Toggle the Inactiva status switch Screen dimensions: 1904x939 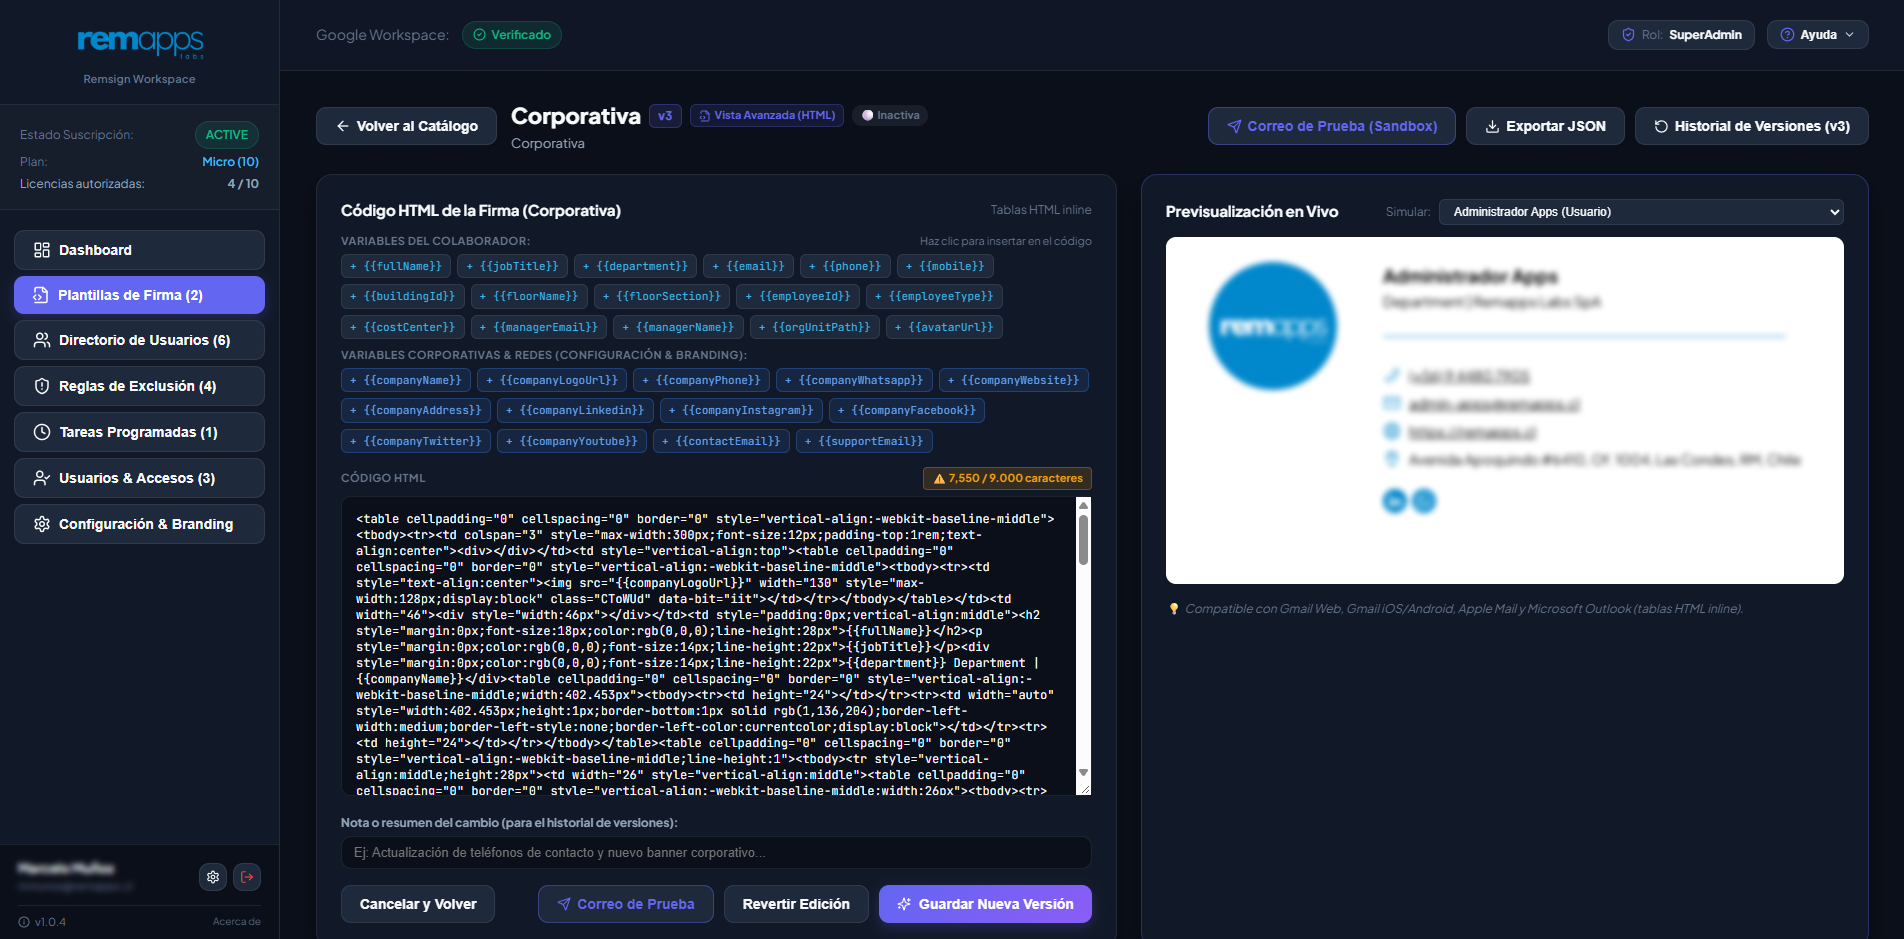891,116
